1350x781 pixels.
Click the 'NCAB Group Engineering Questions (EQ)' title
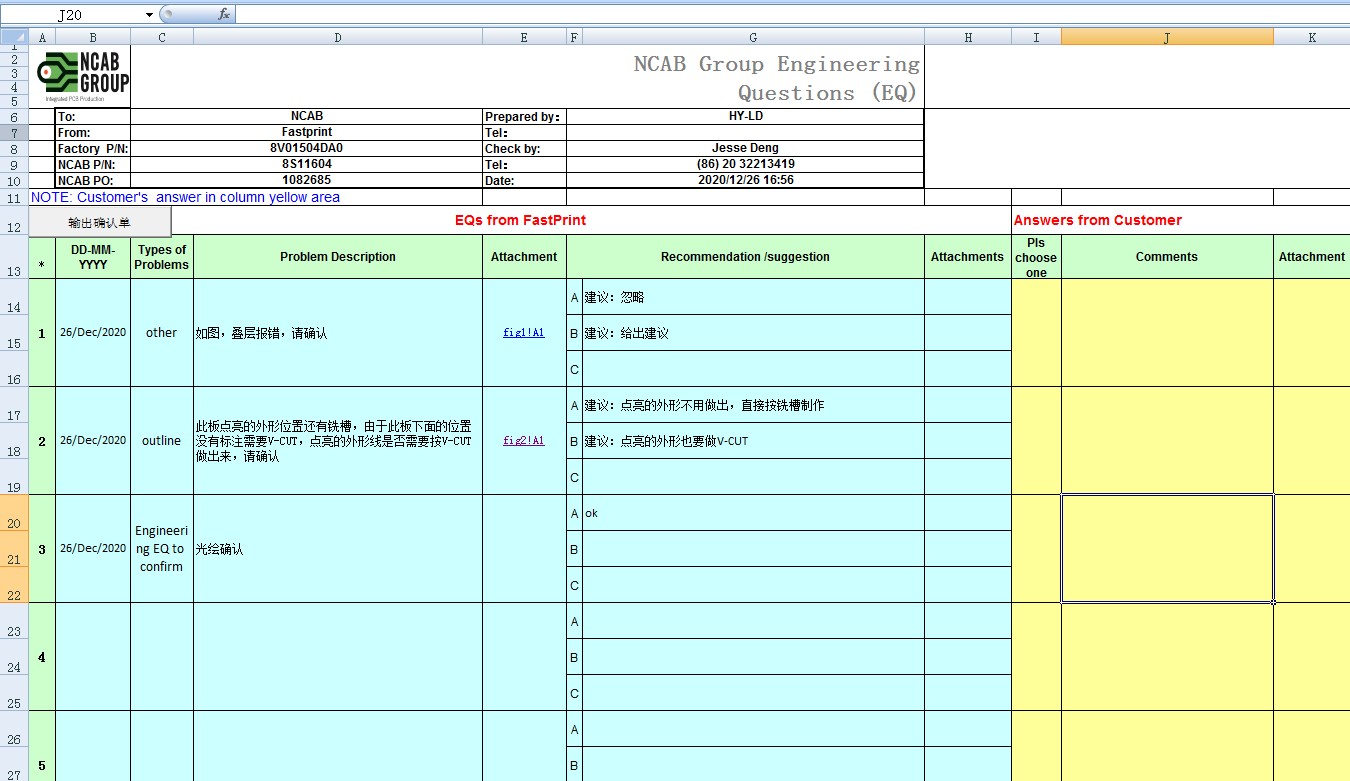776,78
